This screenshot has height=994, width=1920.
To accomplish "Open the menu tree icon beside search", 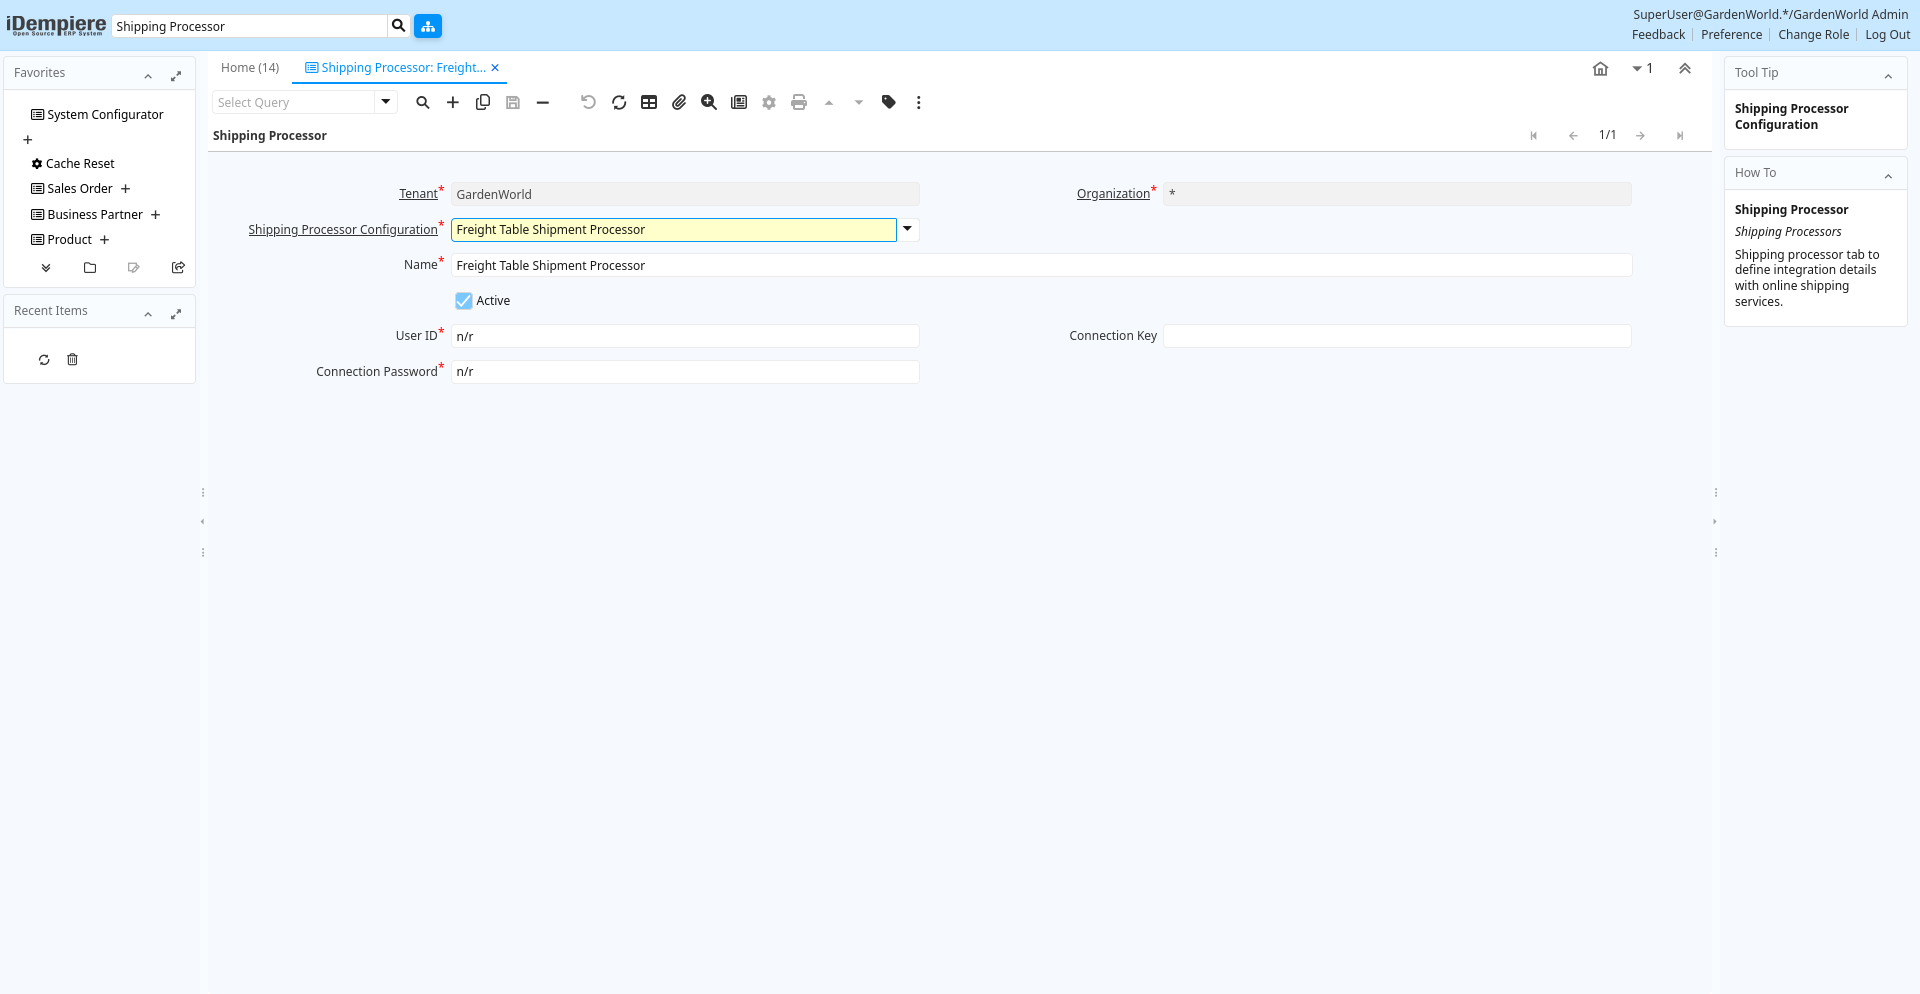I will pyautogui.click(x=428, y=26).
